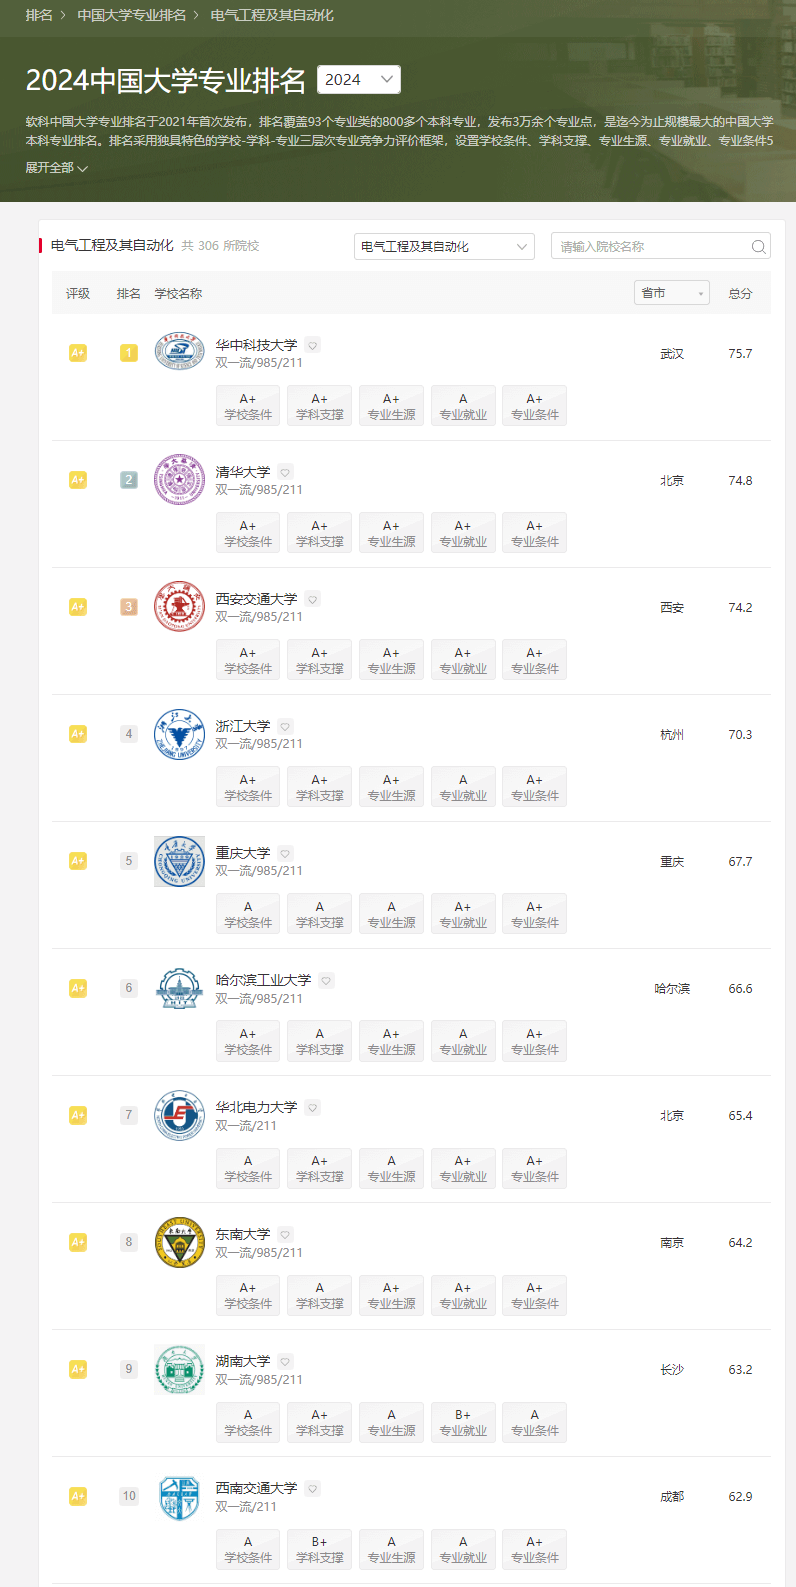Open the 电气工程及其自动化 major dropdown

click(x=444, y=246)
